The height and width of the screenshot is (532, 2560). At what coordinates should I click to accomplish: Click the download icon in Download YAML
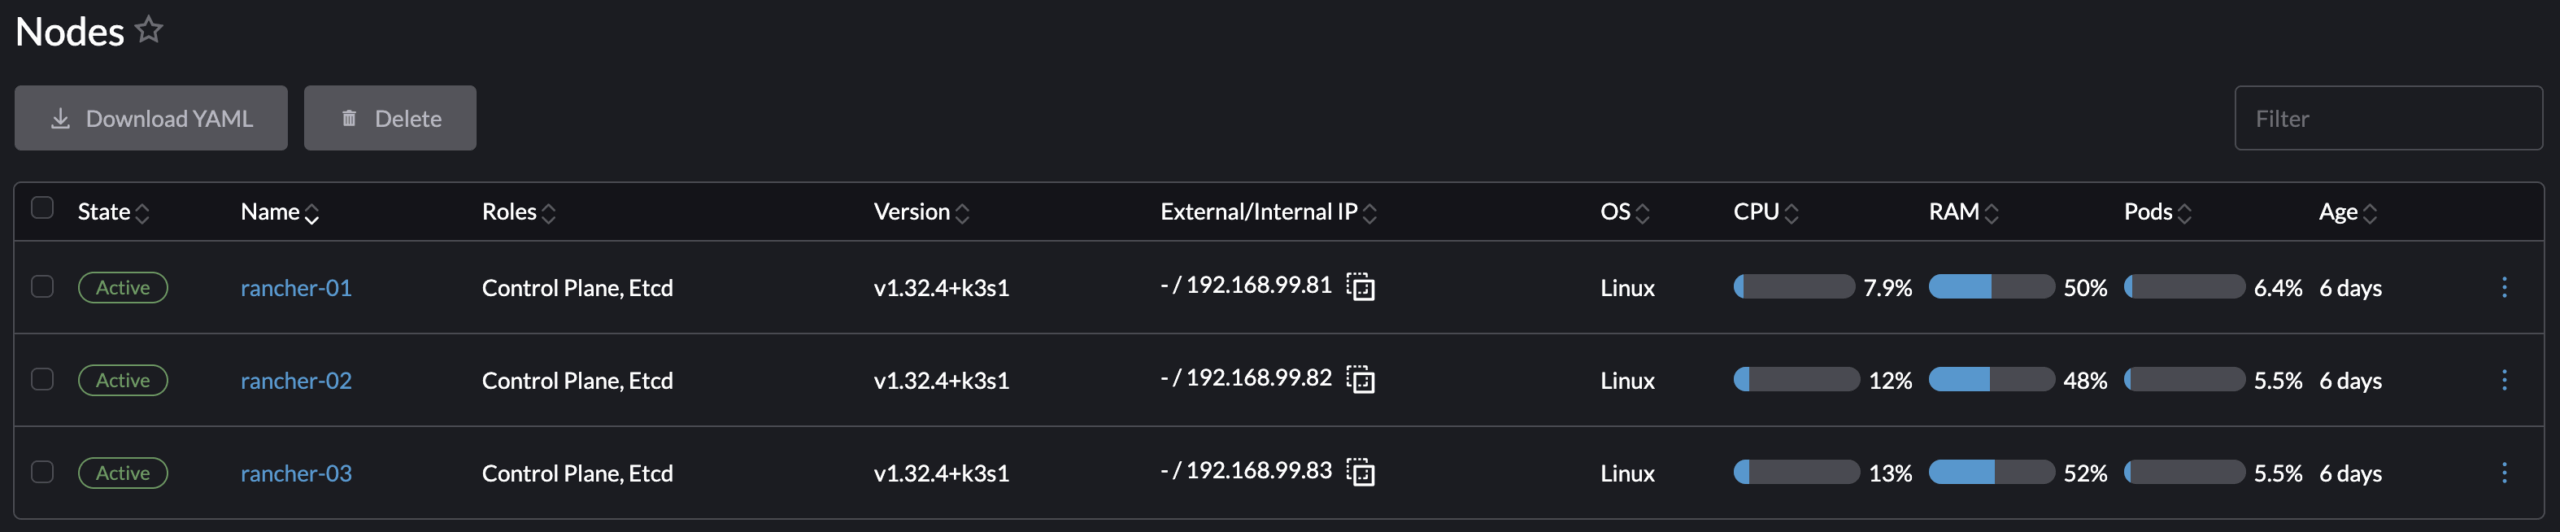point(60,118)
